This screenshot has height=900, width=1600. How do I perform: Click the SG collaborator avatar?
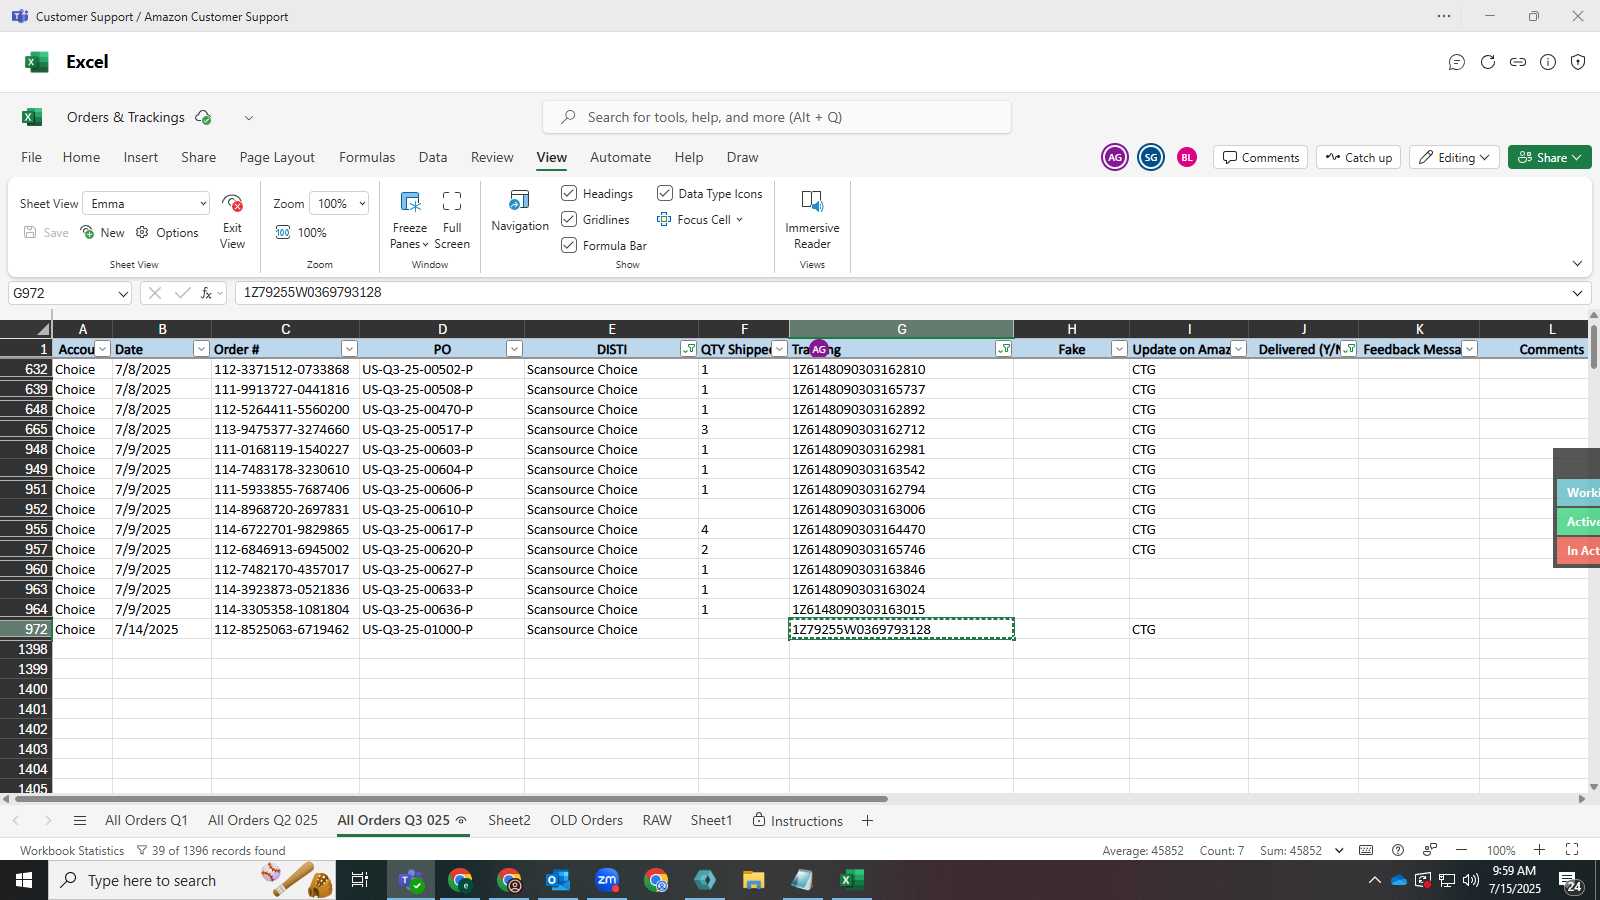coord(1151,157)
